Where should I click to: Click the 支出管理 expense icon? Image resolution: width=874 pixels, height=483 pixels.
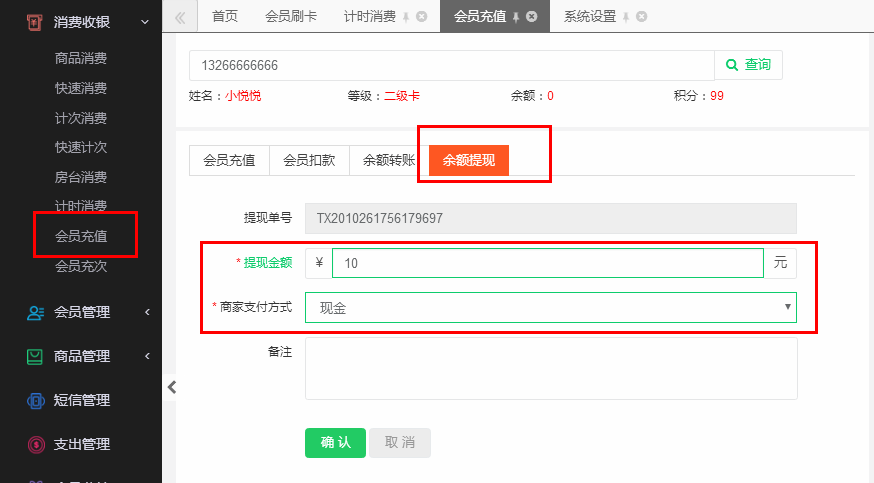coord(36,444)
